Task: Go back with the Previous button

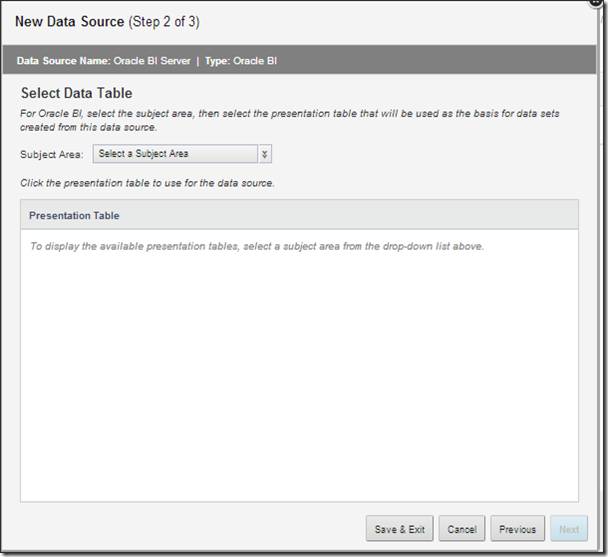Action: (x=518, y=529)
